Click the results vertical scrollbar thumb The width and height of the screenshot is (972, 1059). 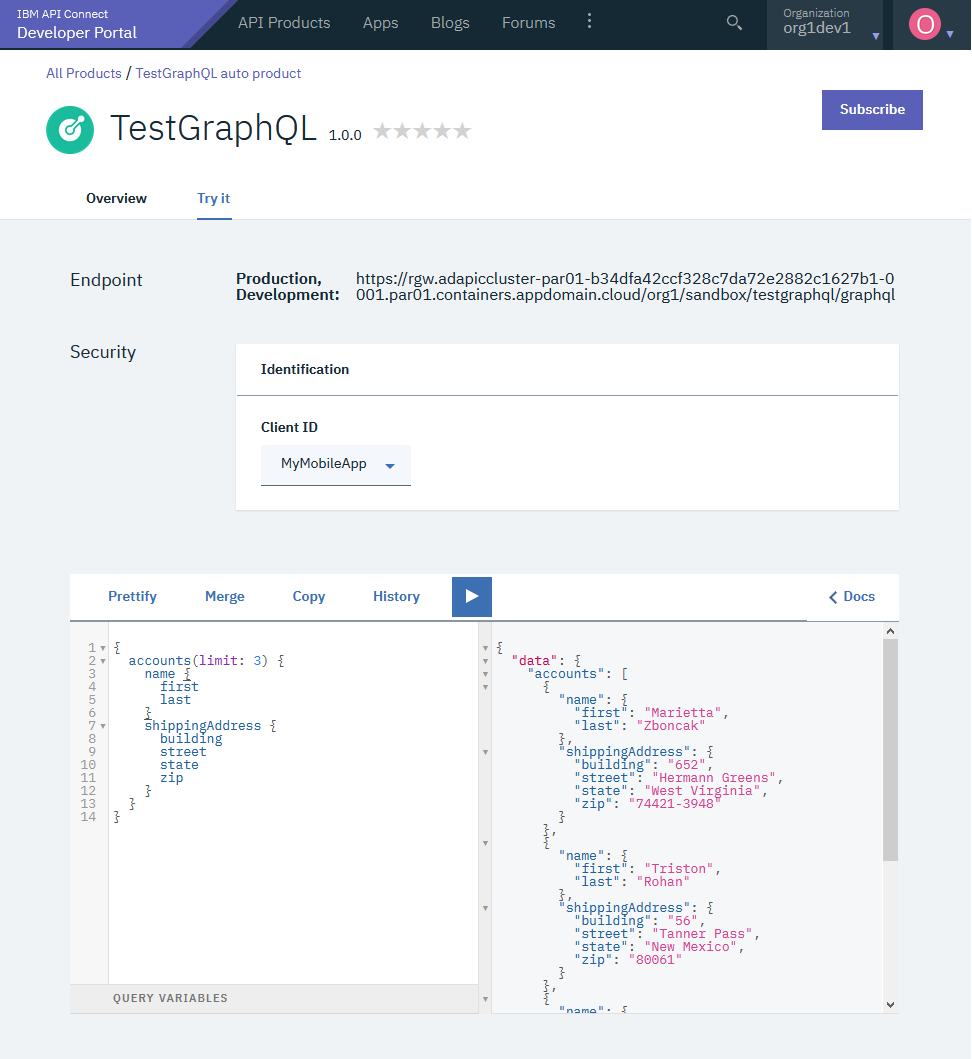tap(890, 750)
